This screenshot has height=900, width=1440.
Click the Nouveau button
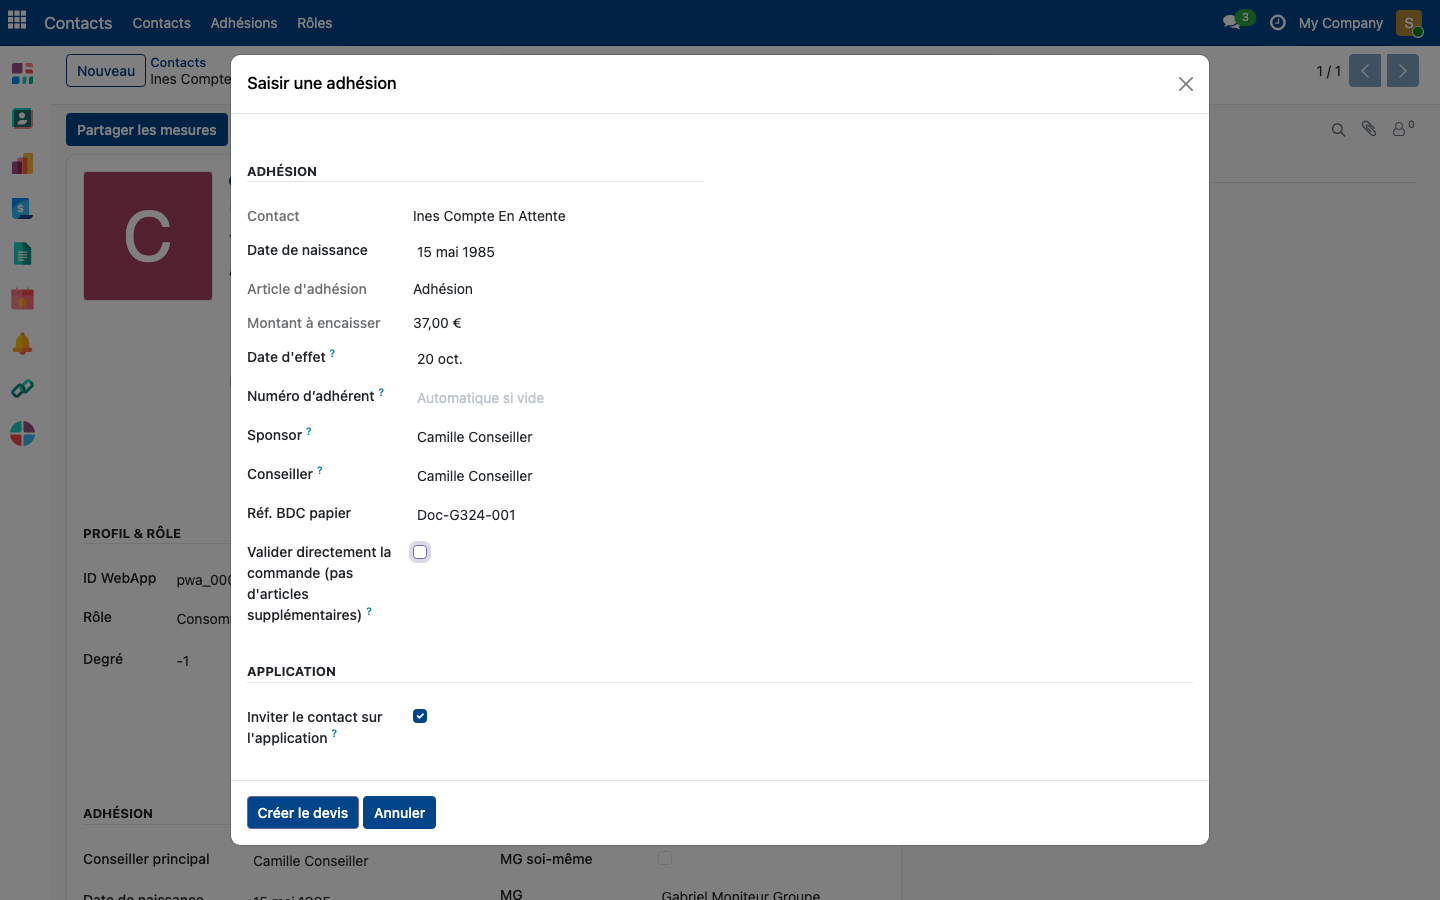point(106,71)
